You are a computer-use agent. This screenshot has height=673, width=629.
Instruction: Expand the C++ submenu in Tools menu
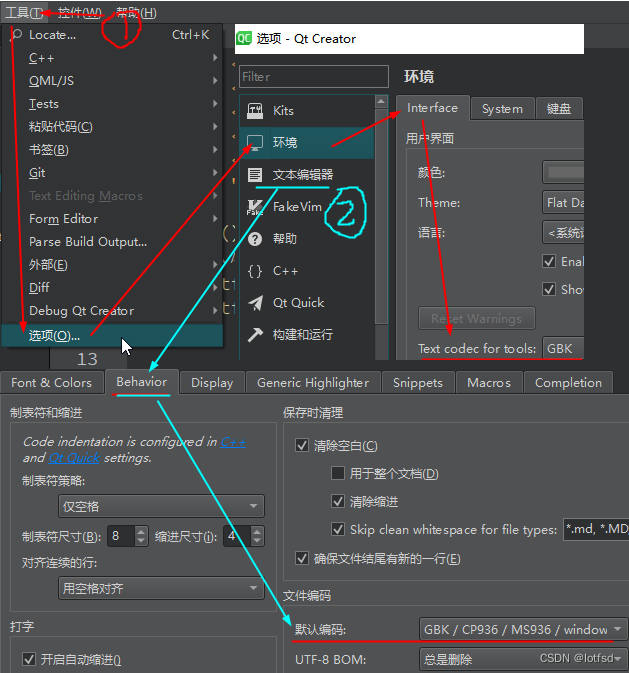point(112,58)
